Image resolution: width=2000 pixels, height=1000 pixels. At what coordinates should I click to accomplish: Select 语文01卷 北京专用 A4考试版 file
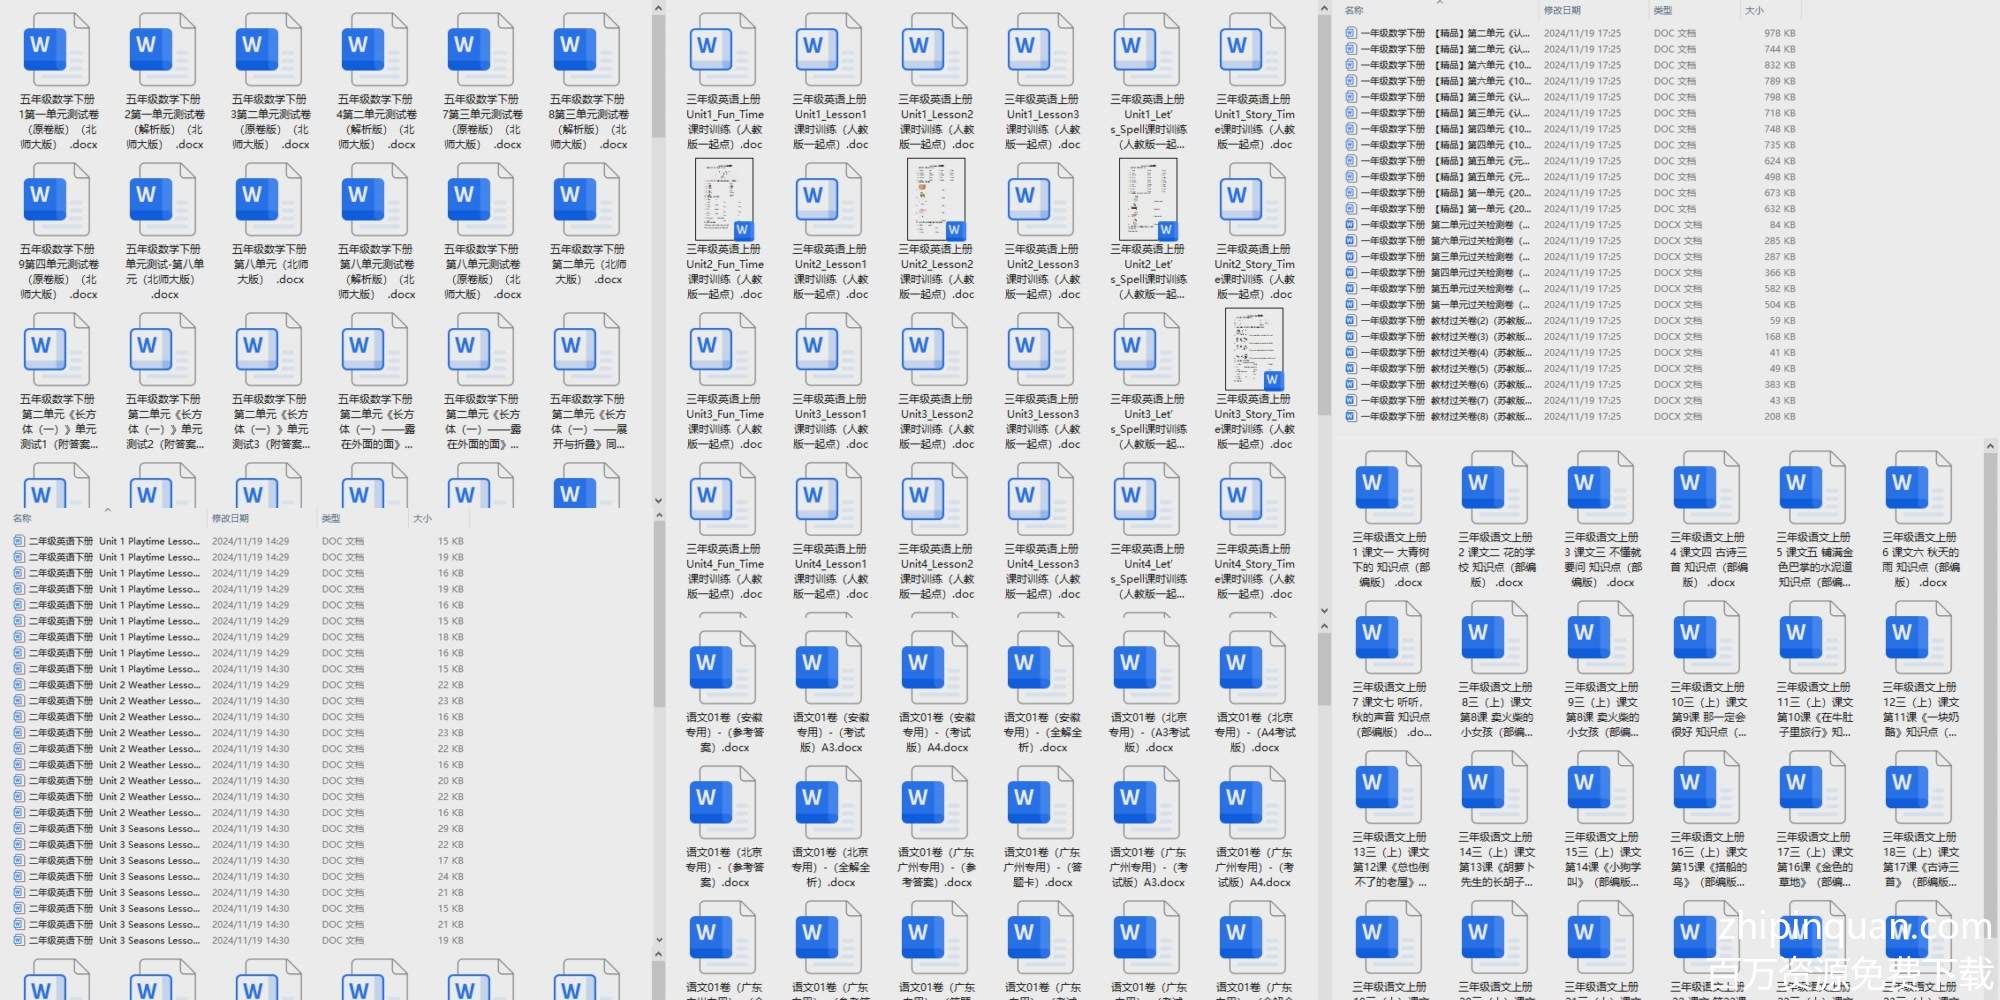1254,668
